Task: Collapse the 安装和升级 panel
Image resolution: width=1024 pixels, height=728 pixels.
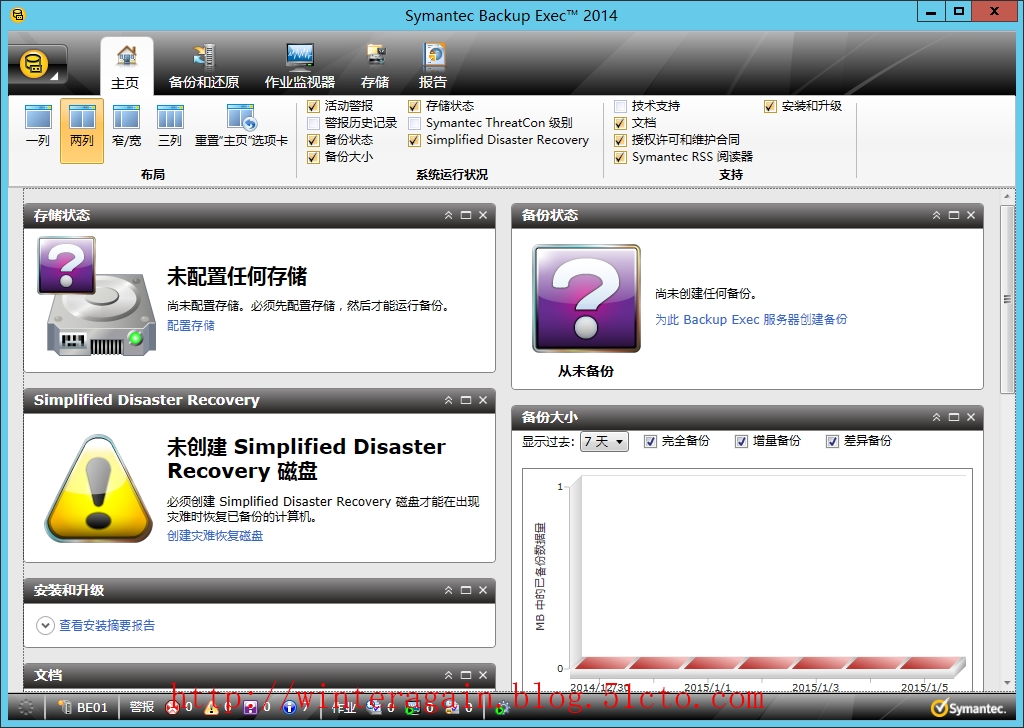Action: click(448, 590)
